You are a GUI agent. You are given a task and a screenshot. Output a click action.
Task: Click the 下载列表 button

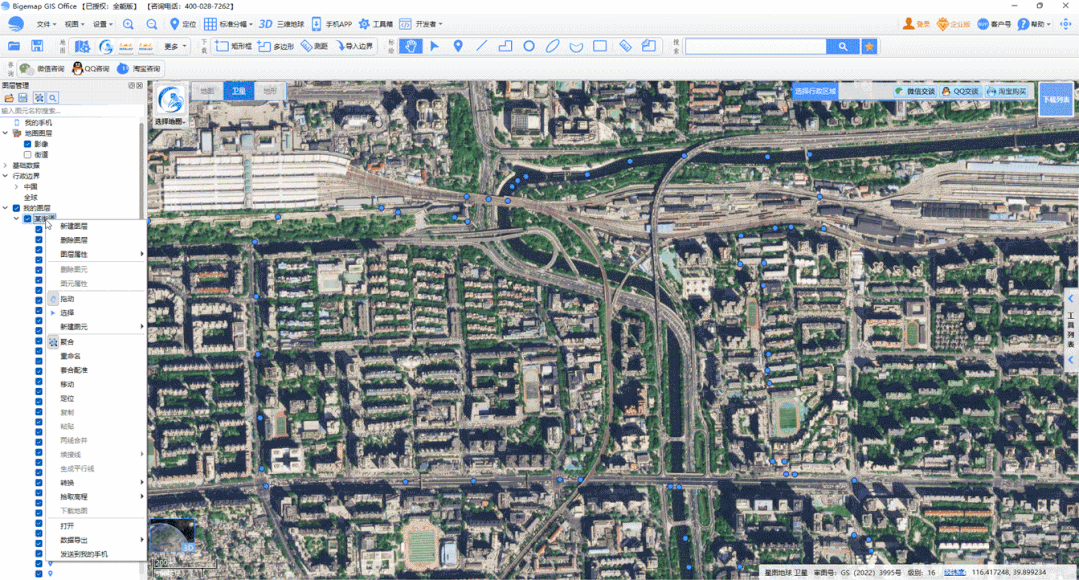(1056, 100)
